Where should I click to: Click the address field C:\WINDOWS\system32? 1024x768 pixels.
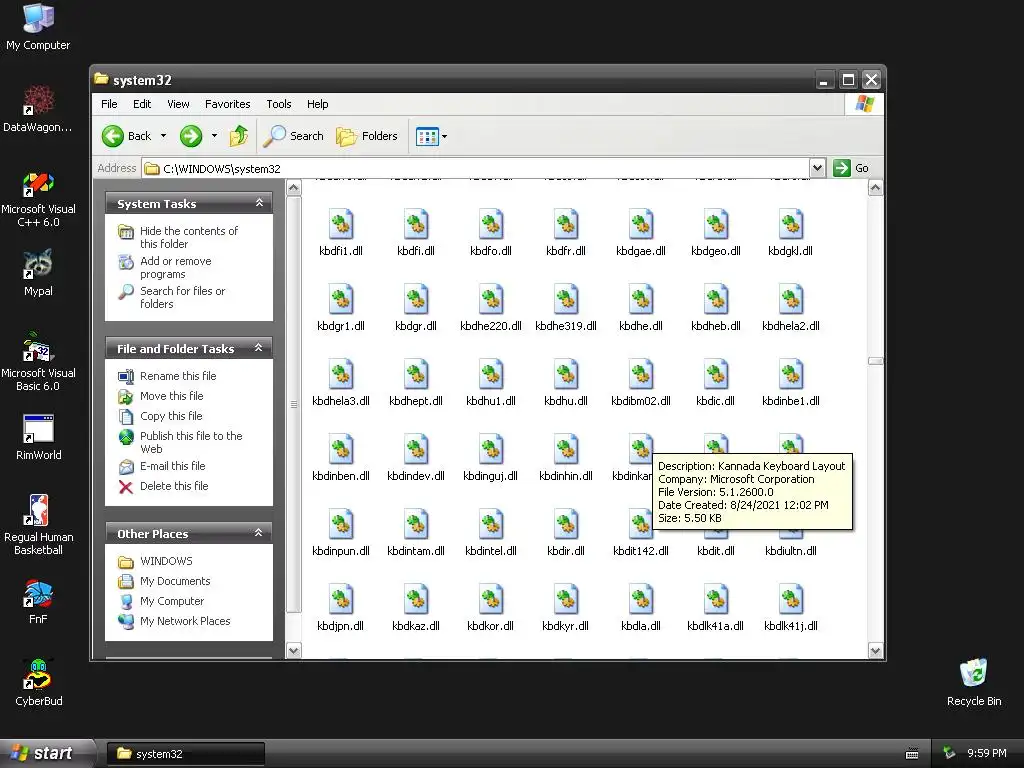coord(475,168)
